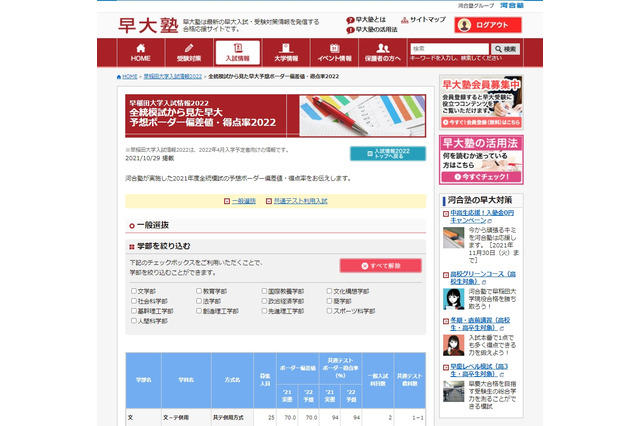Check the 文学部 checkbox
Viewport: 640px width, 426px height.
(x=133, y=291)
